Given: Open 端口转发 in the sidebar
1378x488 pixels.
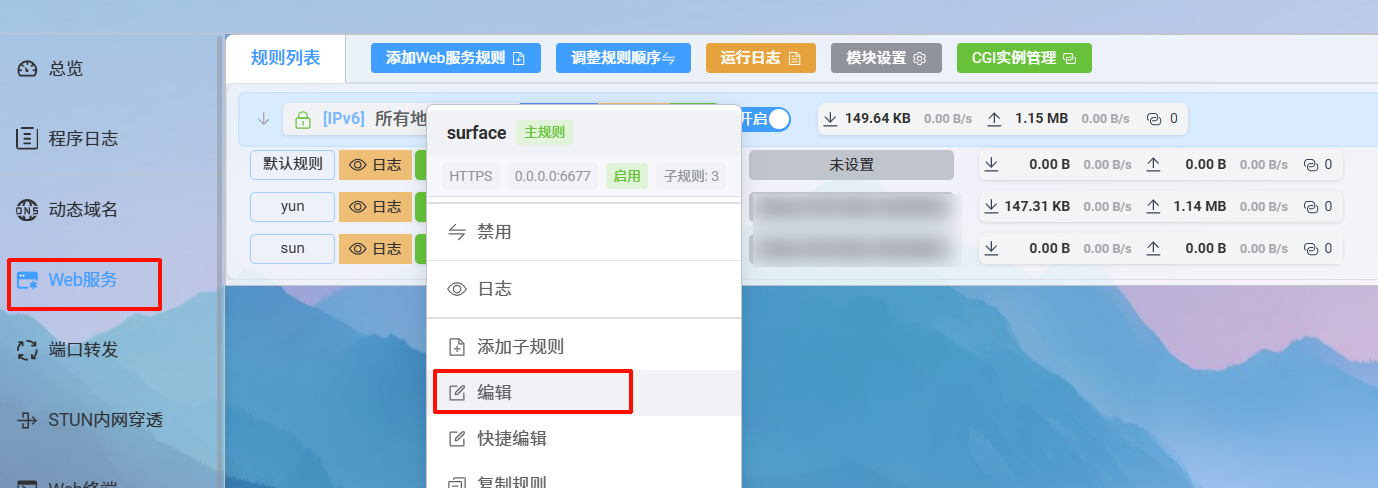Looking at the screenshot, I should (x=67, y=350).
